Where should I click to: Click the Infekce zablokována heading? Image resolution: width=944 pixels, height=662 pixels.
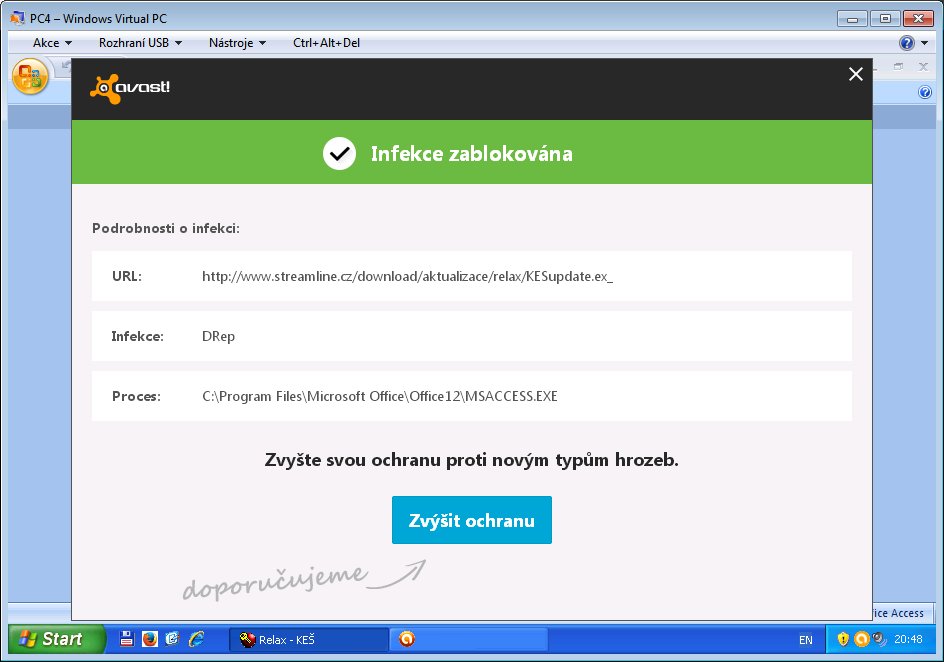pos(471,153)
